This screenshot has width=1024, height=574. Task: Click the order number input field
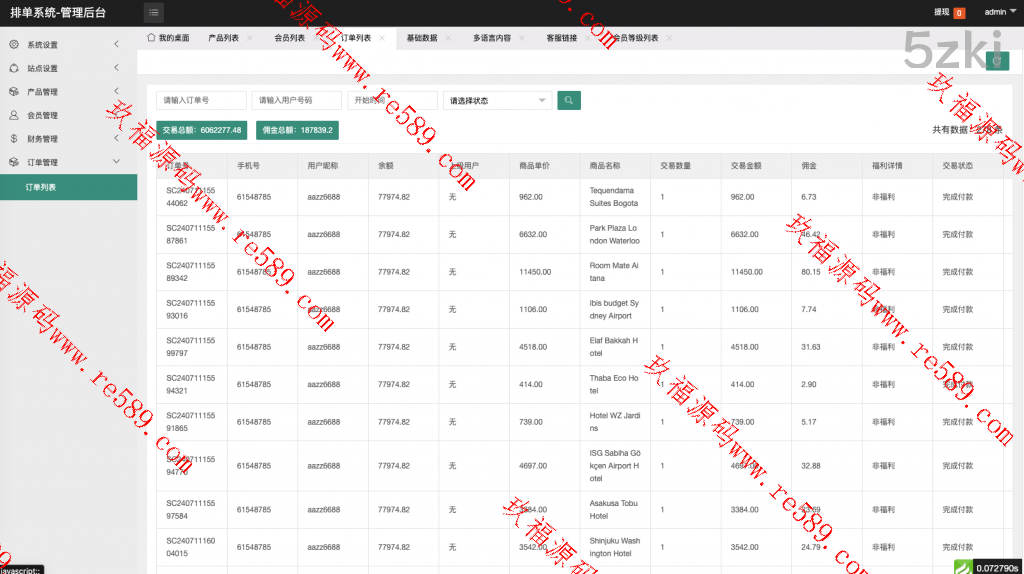click(201, 101)
